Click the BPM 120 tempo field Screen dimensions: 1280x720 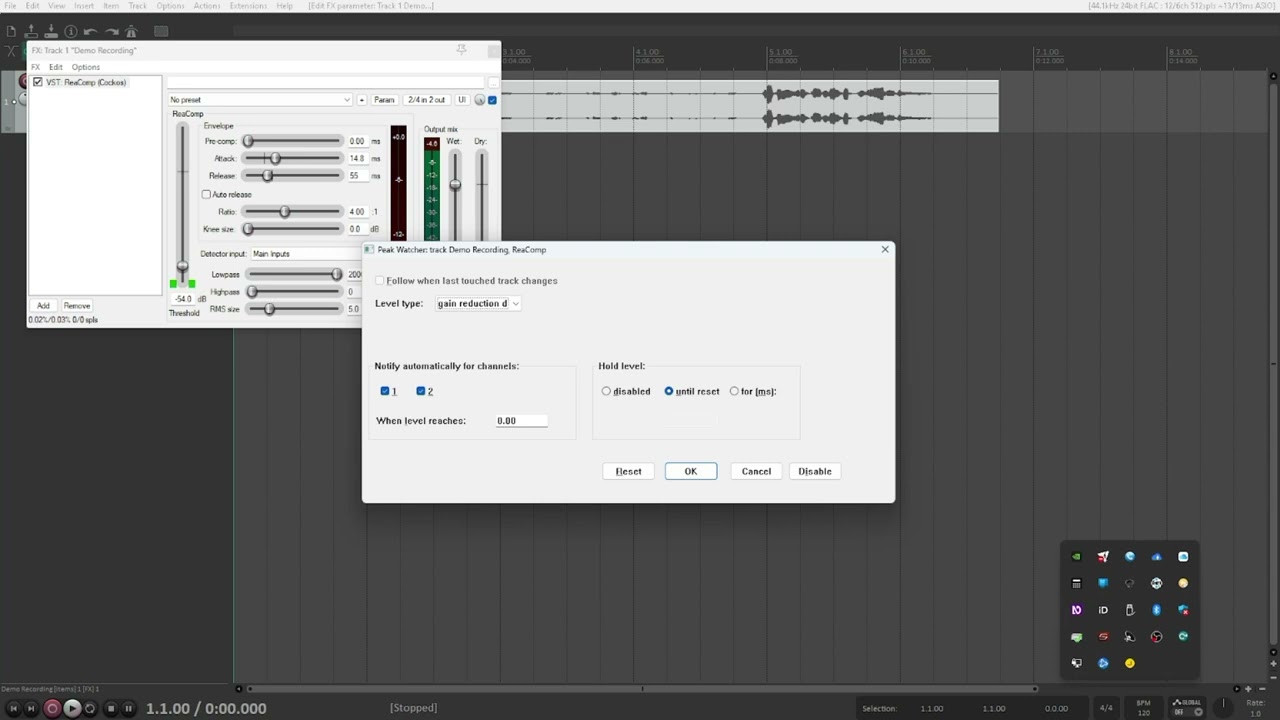pos(1143,707)
